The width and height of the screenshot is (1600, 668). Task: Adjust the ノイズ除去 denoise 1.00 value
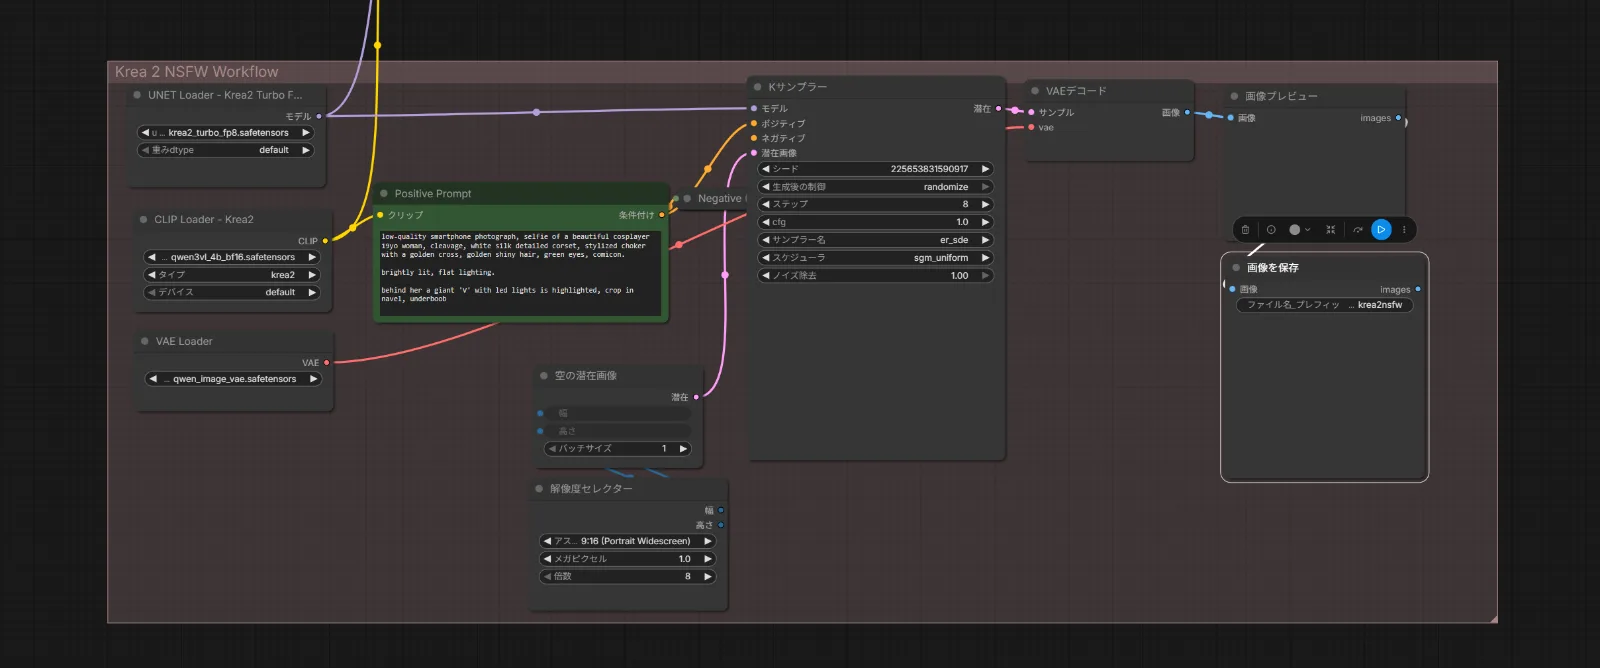coord(876,276)
